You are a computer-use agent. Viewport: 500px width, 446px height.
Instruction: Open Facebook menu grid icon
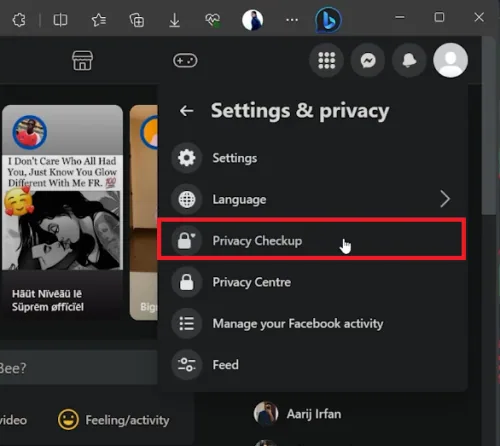point(326,60)
